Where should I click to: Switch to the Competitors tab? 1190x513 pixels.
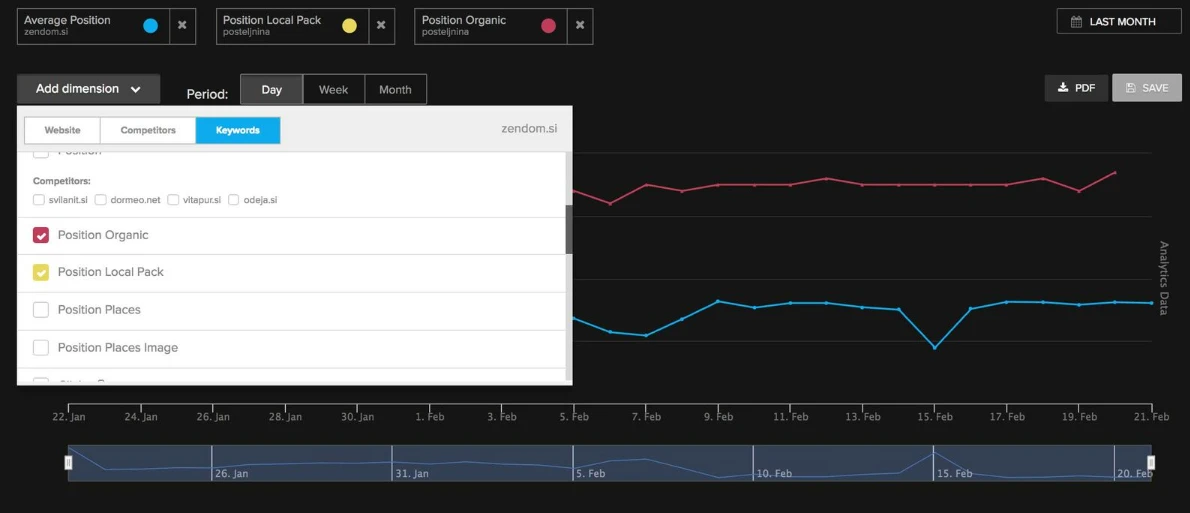tap(148, 130)
